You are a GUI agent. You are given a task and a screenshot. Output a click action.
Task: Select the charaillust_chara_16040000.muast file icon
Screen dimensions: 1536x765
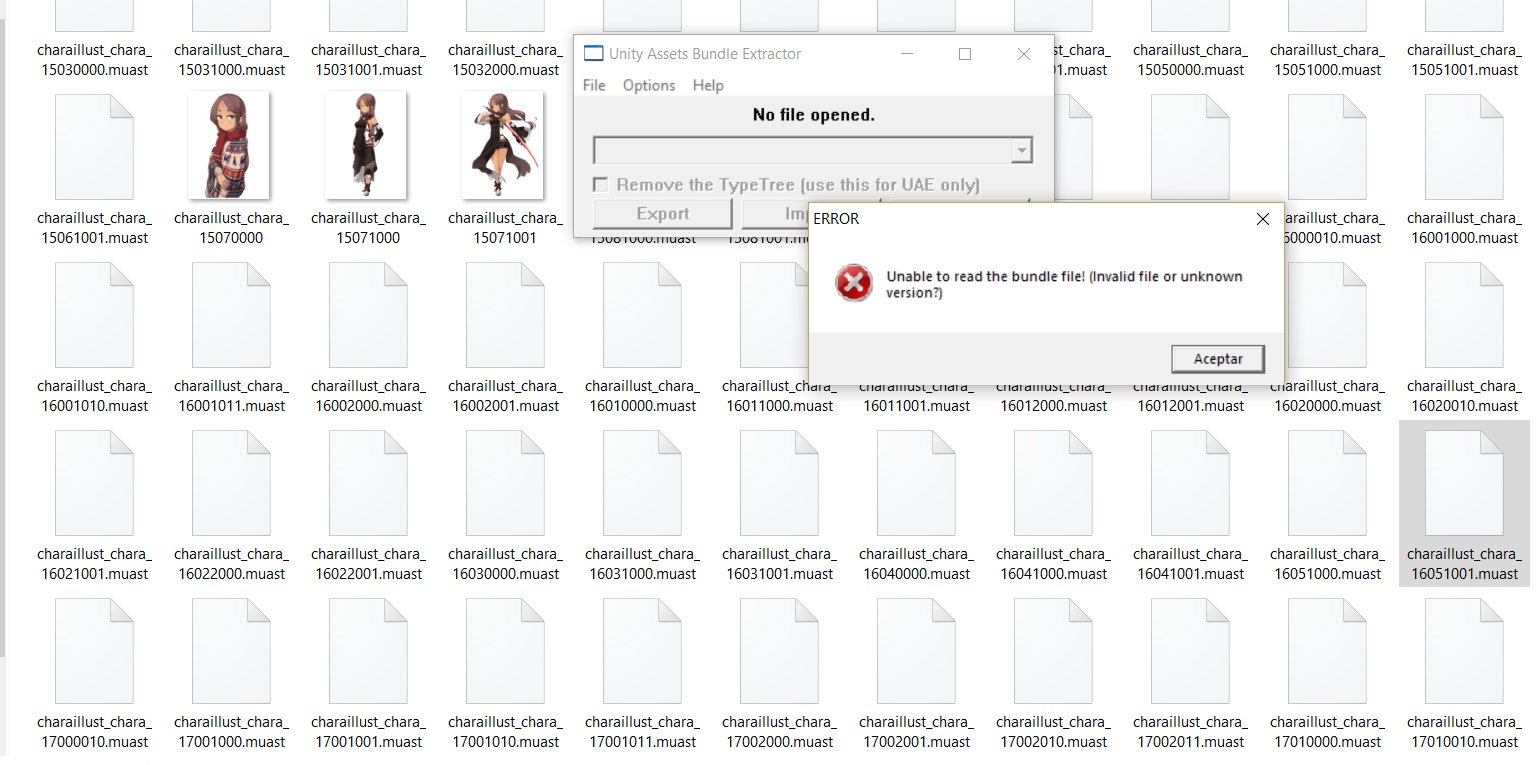coord(916,485)
